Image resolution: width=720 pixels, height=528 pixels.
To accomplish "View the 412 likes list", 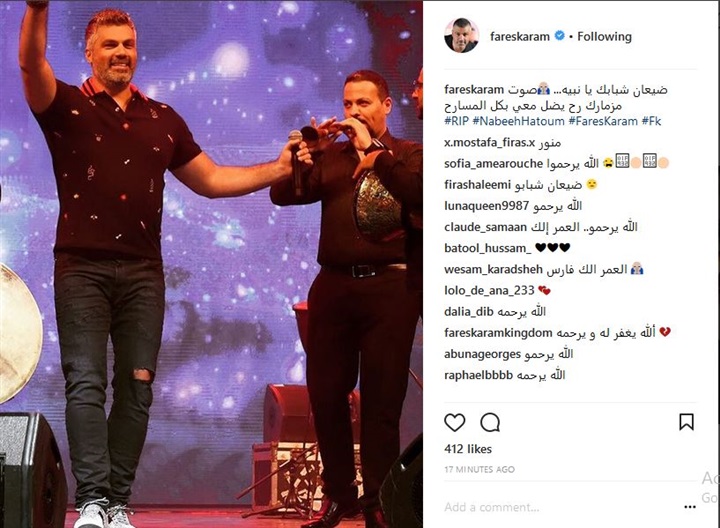I will (468, 449).
